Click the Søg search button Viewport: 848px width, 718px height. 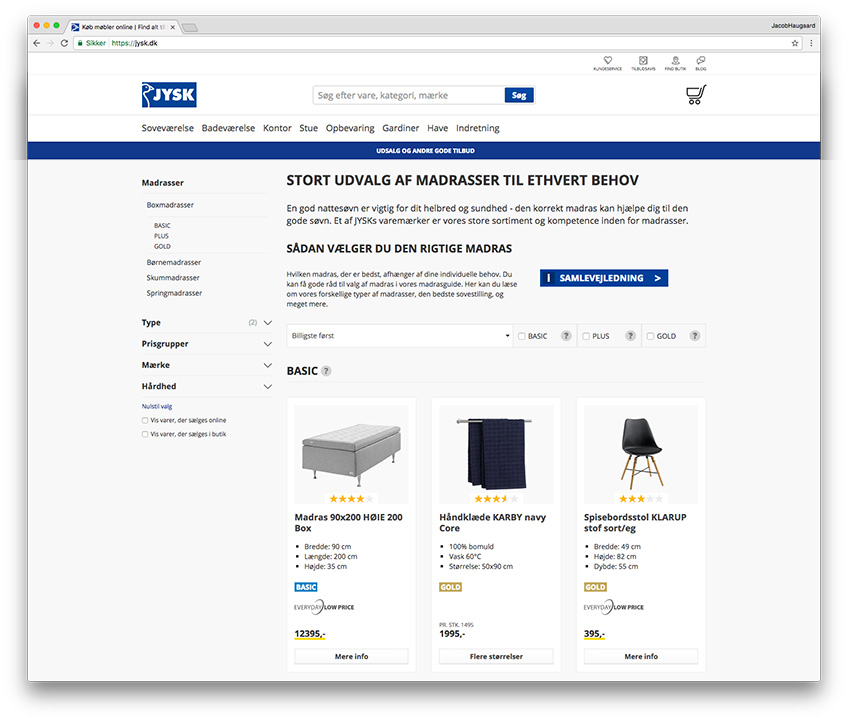[x=519, y=95]
